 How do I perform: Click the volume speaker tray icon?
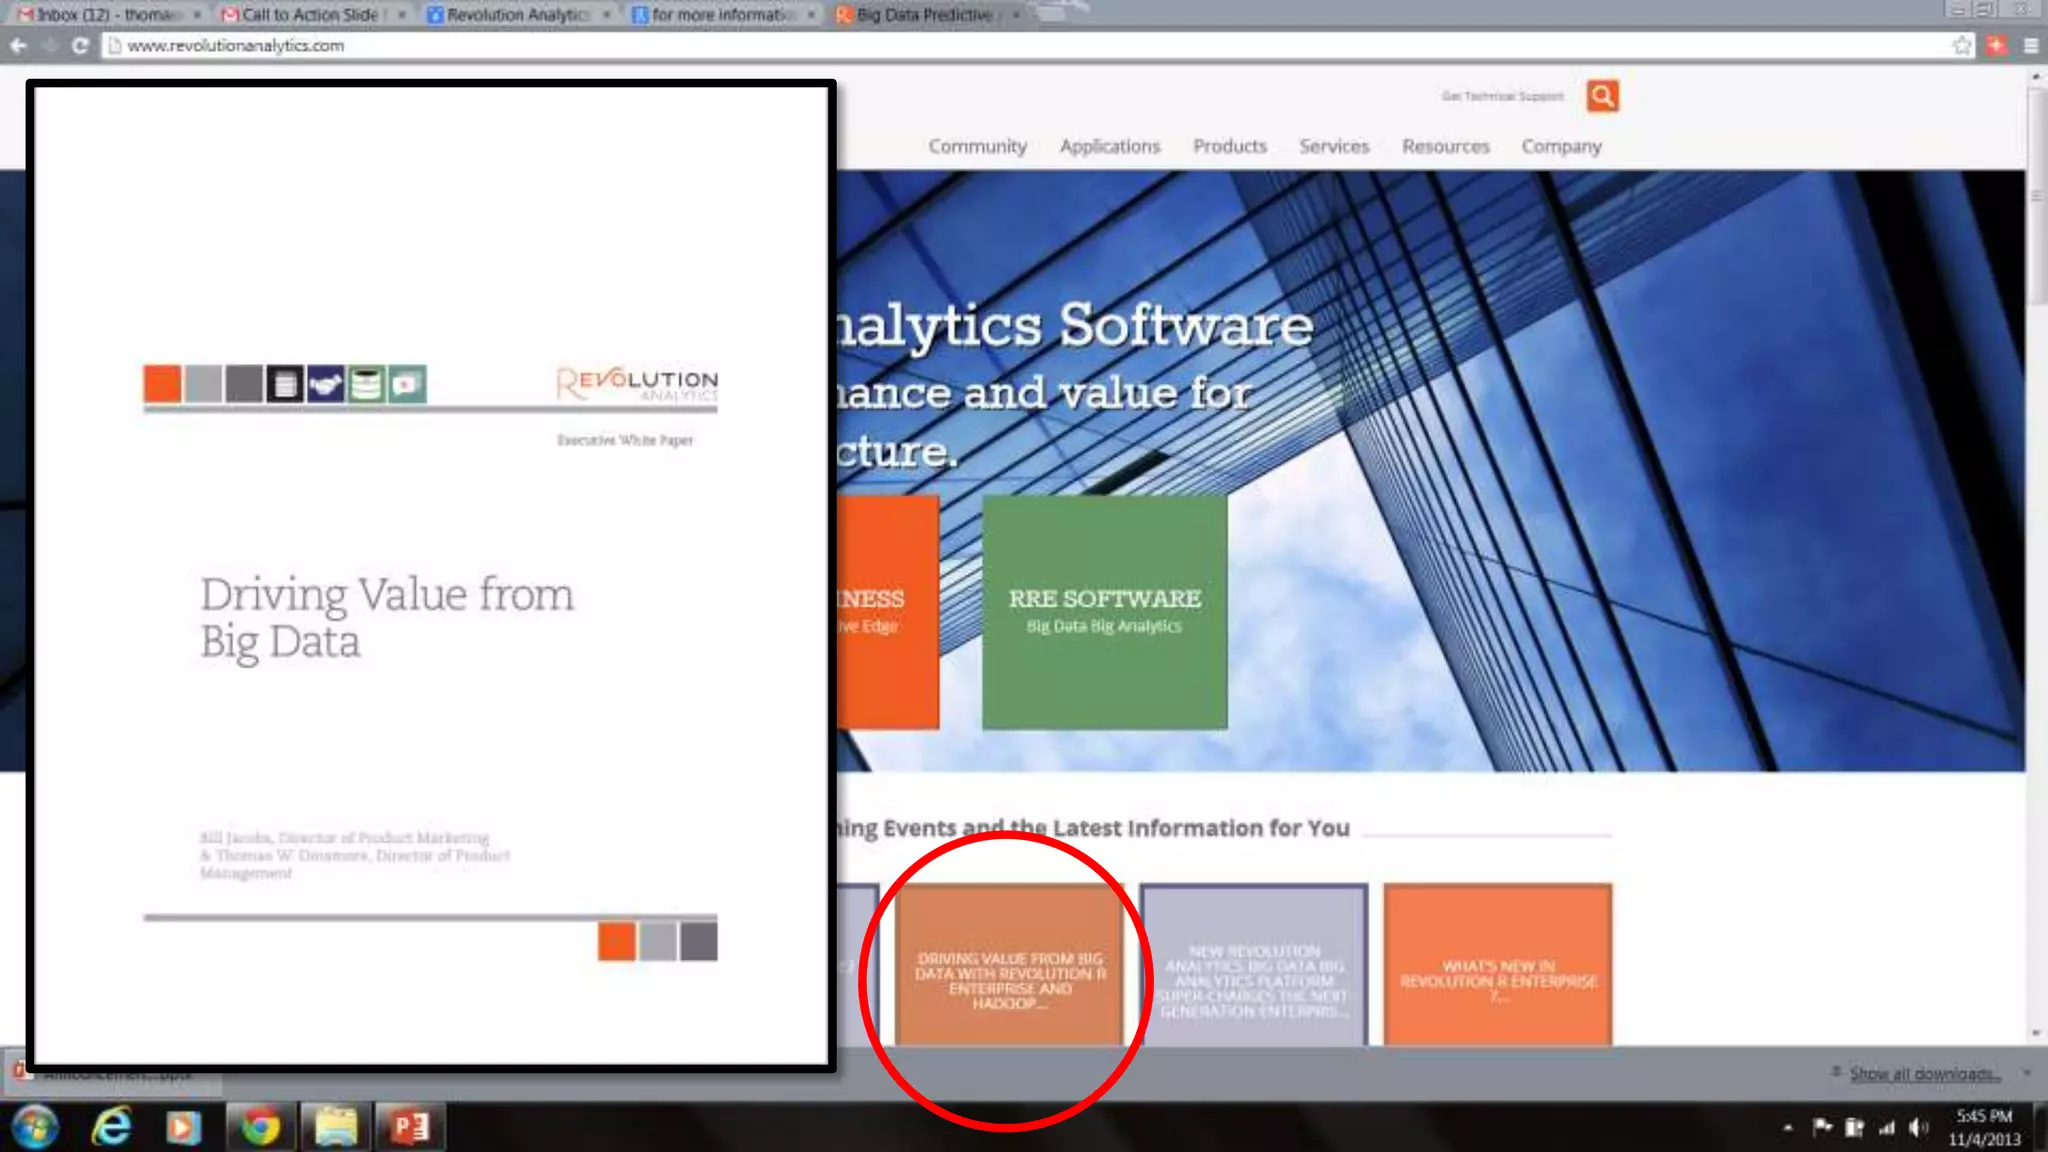point(1917,1128)
